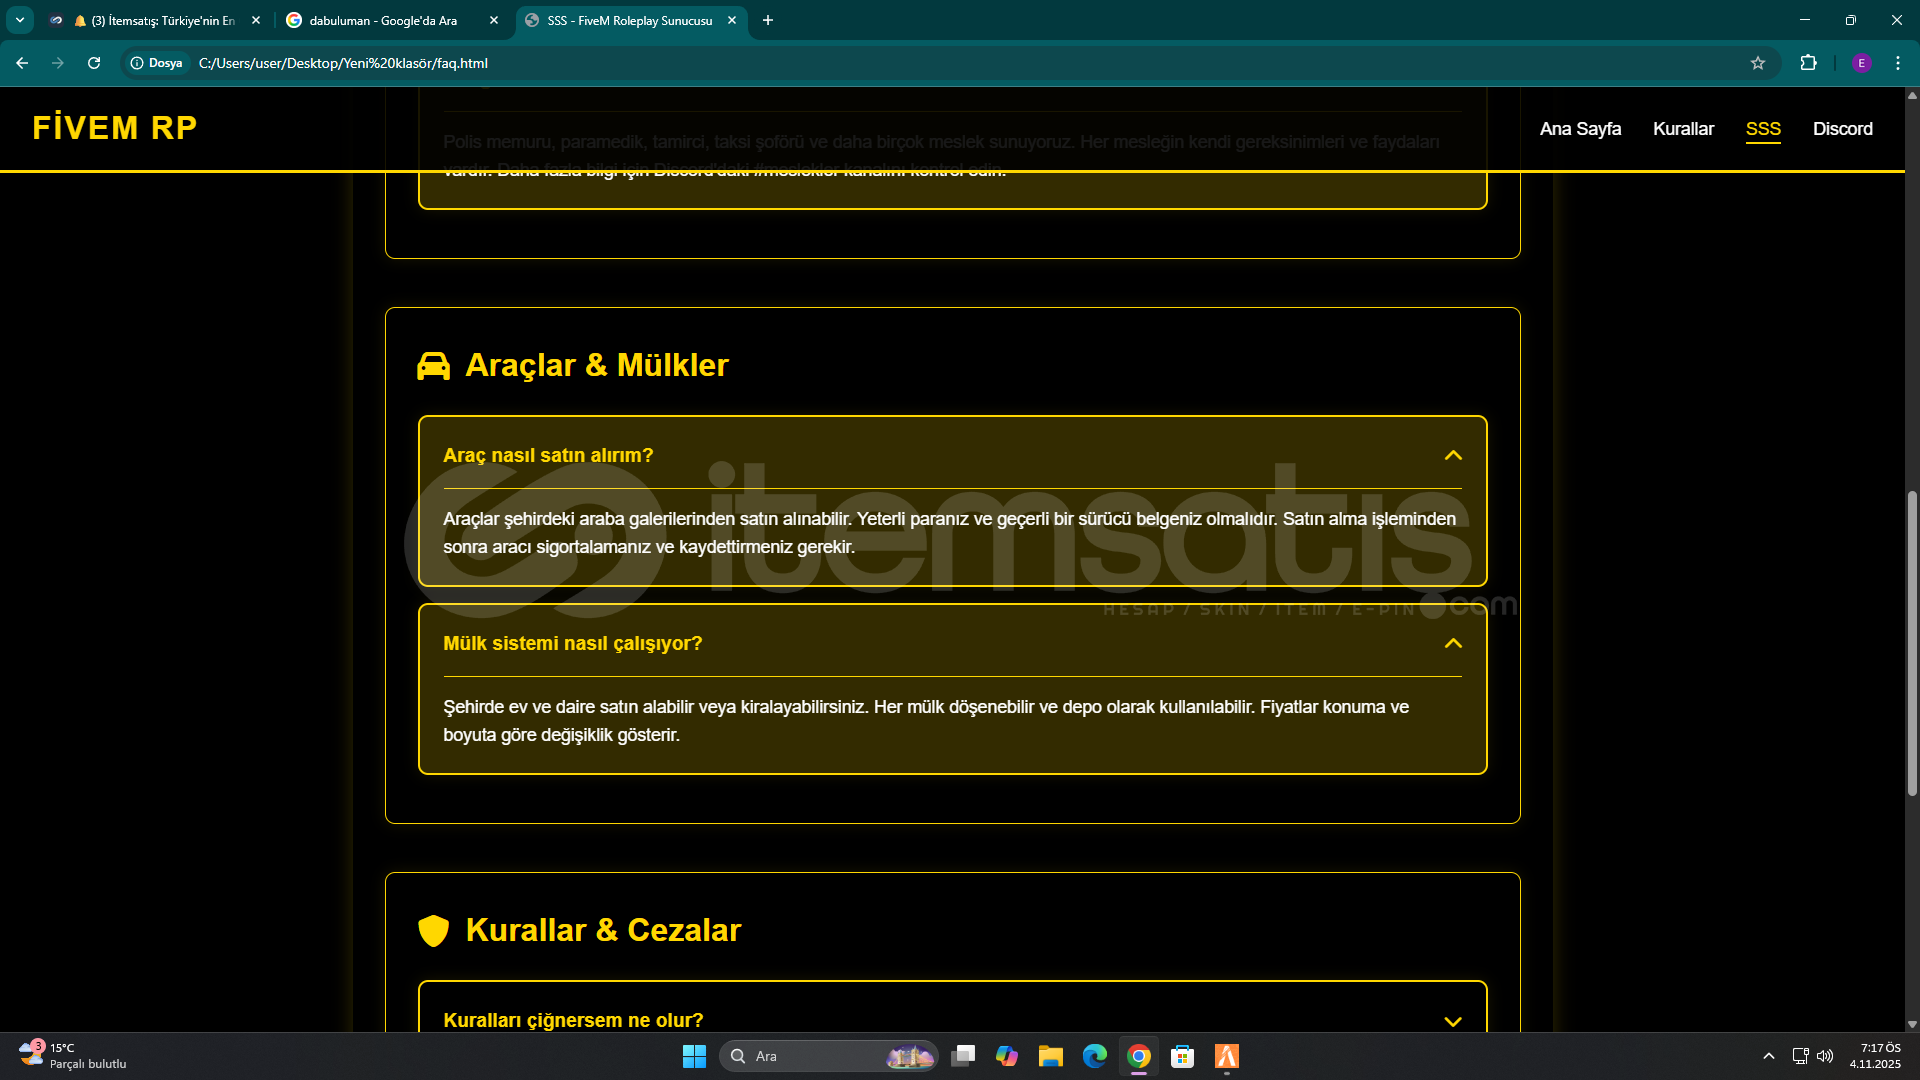
Task: Switch to the İtemsatış browser tab
Action: (x=160, y=20)
